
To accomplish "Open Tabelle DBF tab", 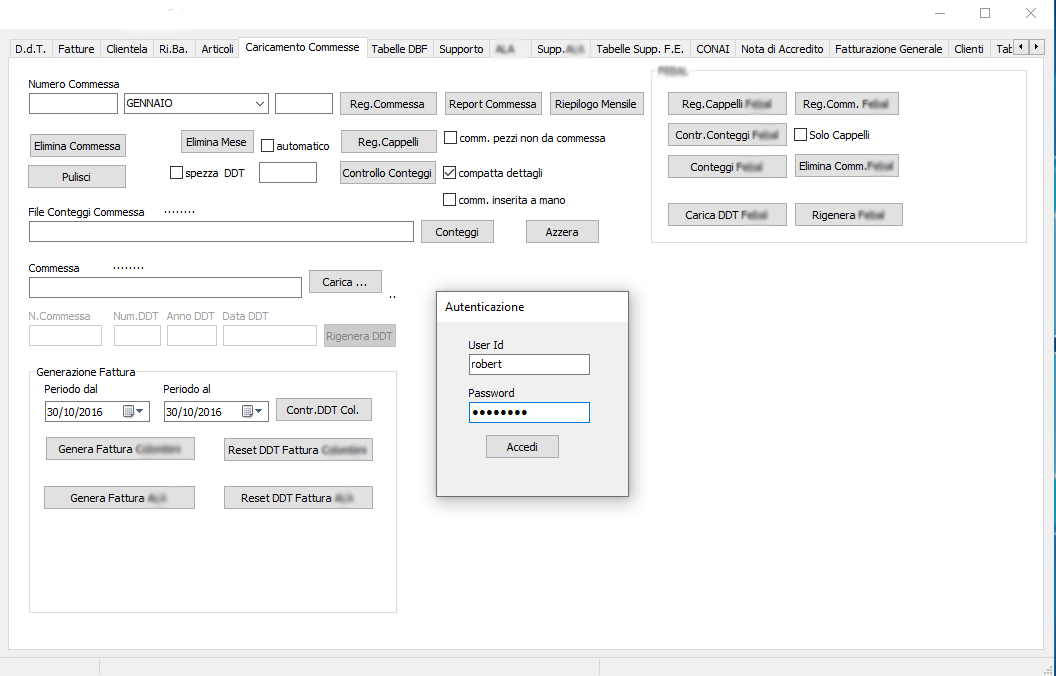I will (x=399, y=49).
